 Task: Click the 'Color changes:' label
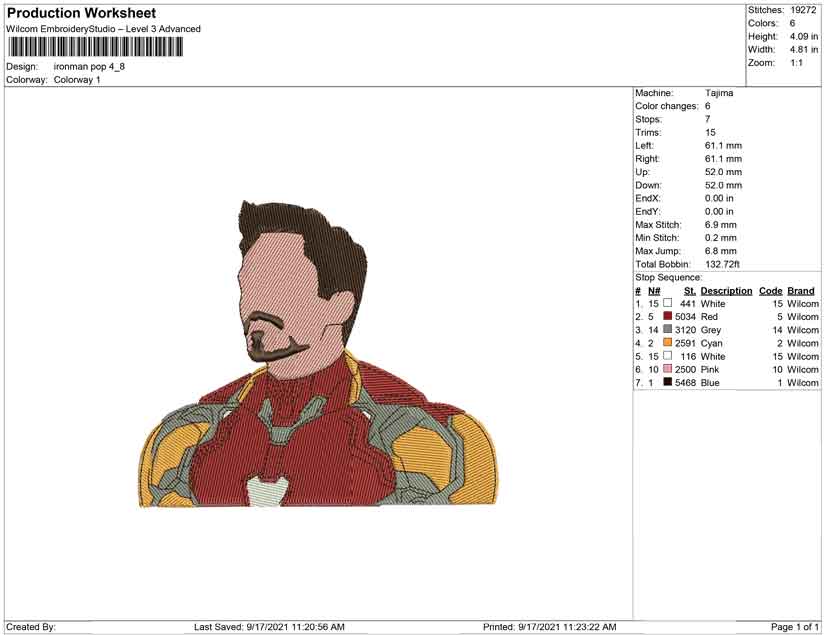[x=667, y=106]
